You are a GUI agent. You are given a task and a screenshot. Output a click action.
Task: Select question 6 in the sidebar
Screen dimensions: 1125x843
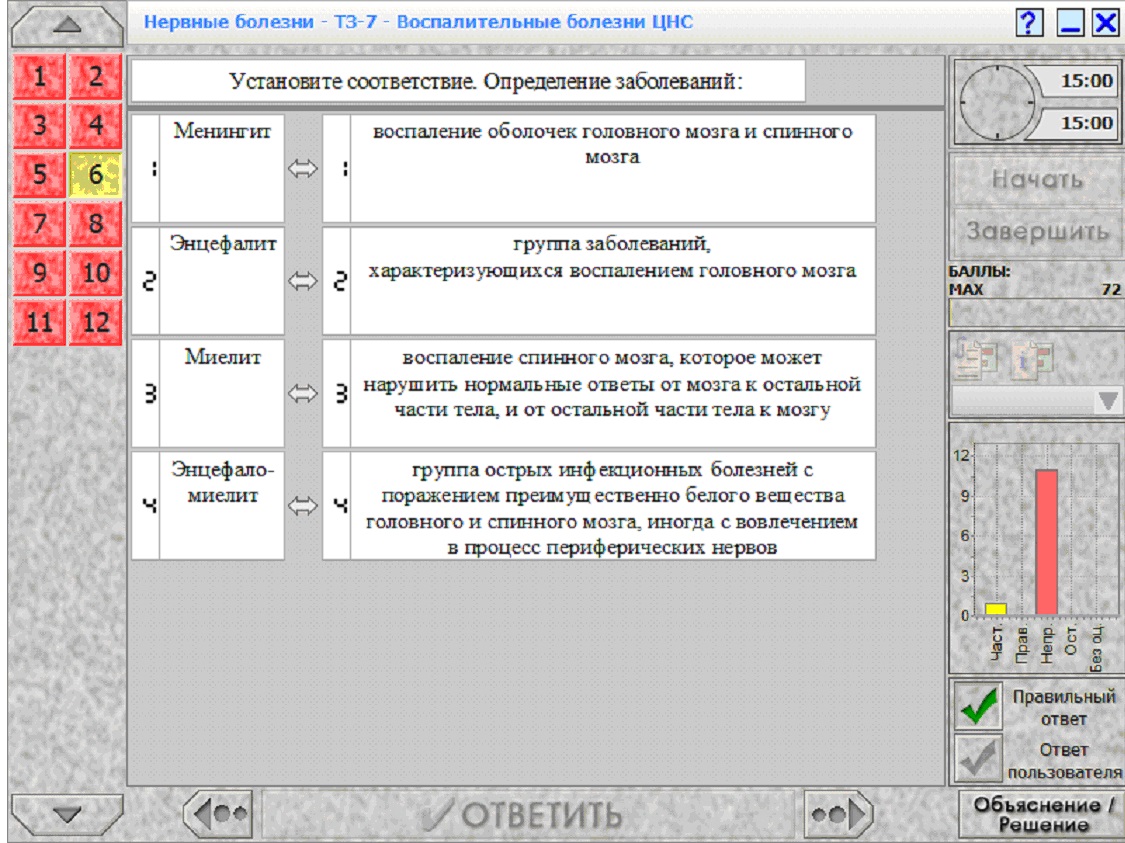click(95, 174)
